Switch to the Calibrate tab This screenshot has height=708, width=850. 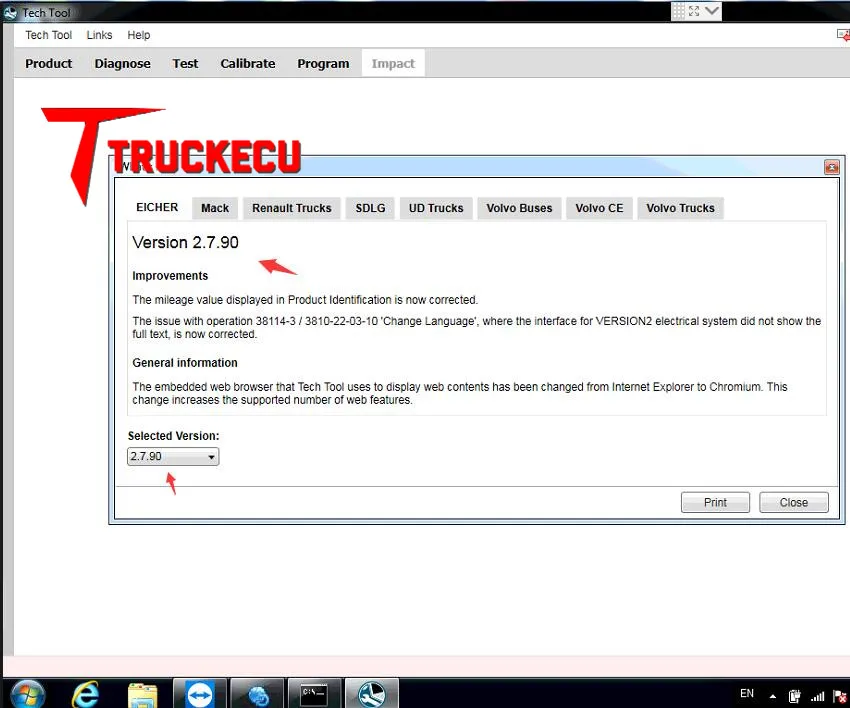(x=248, y=63)
